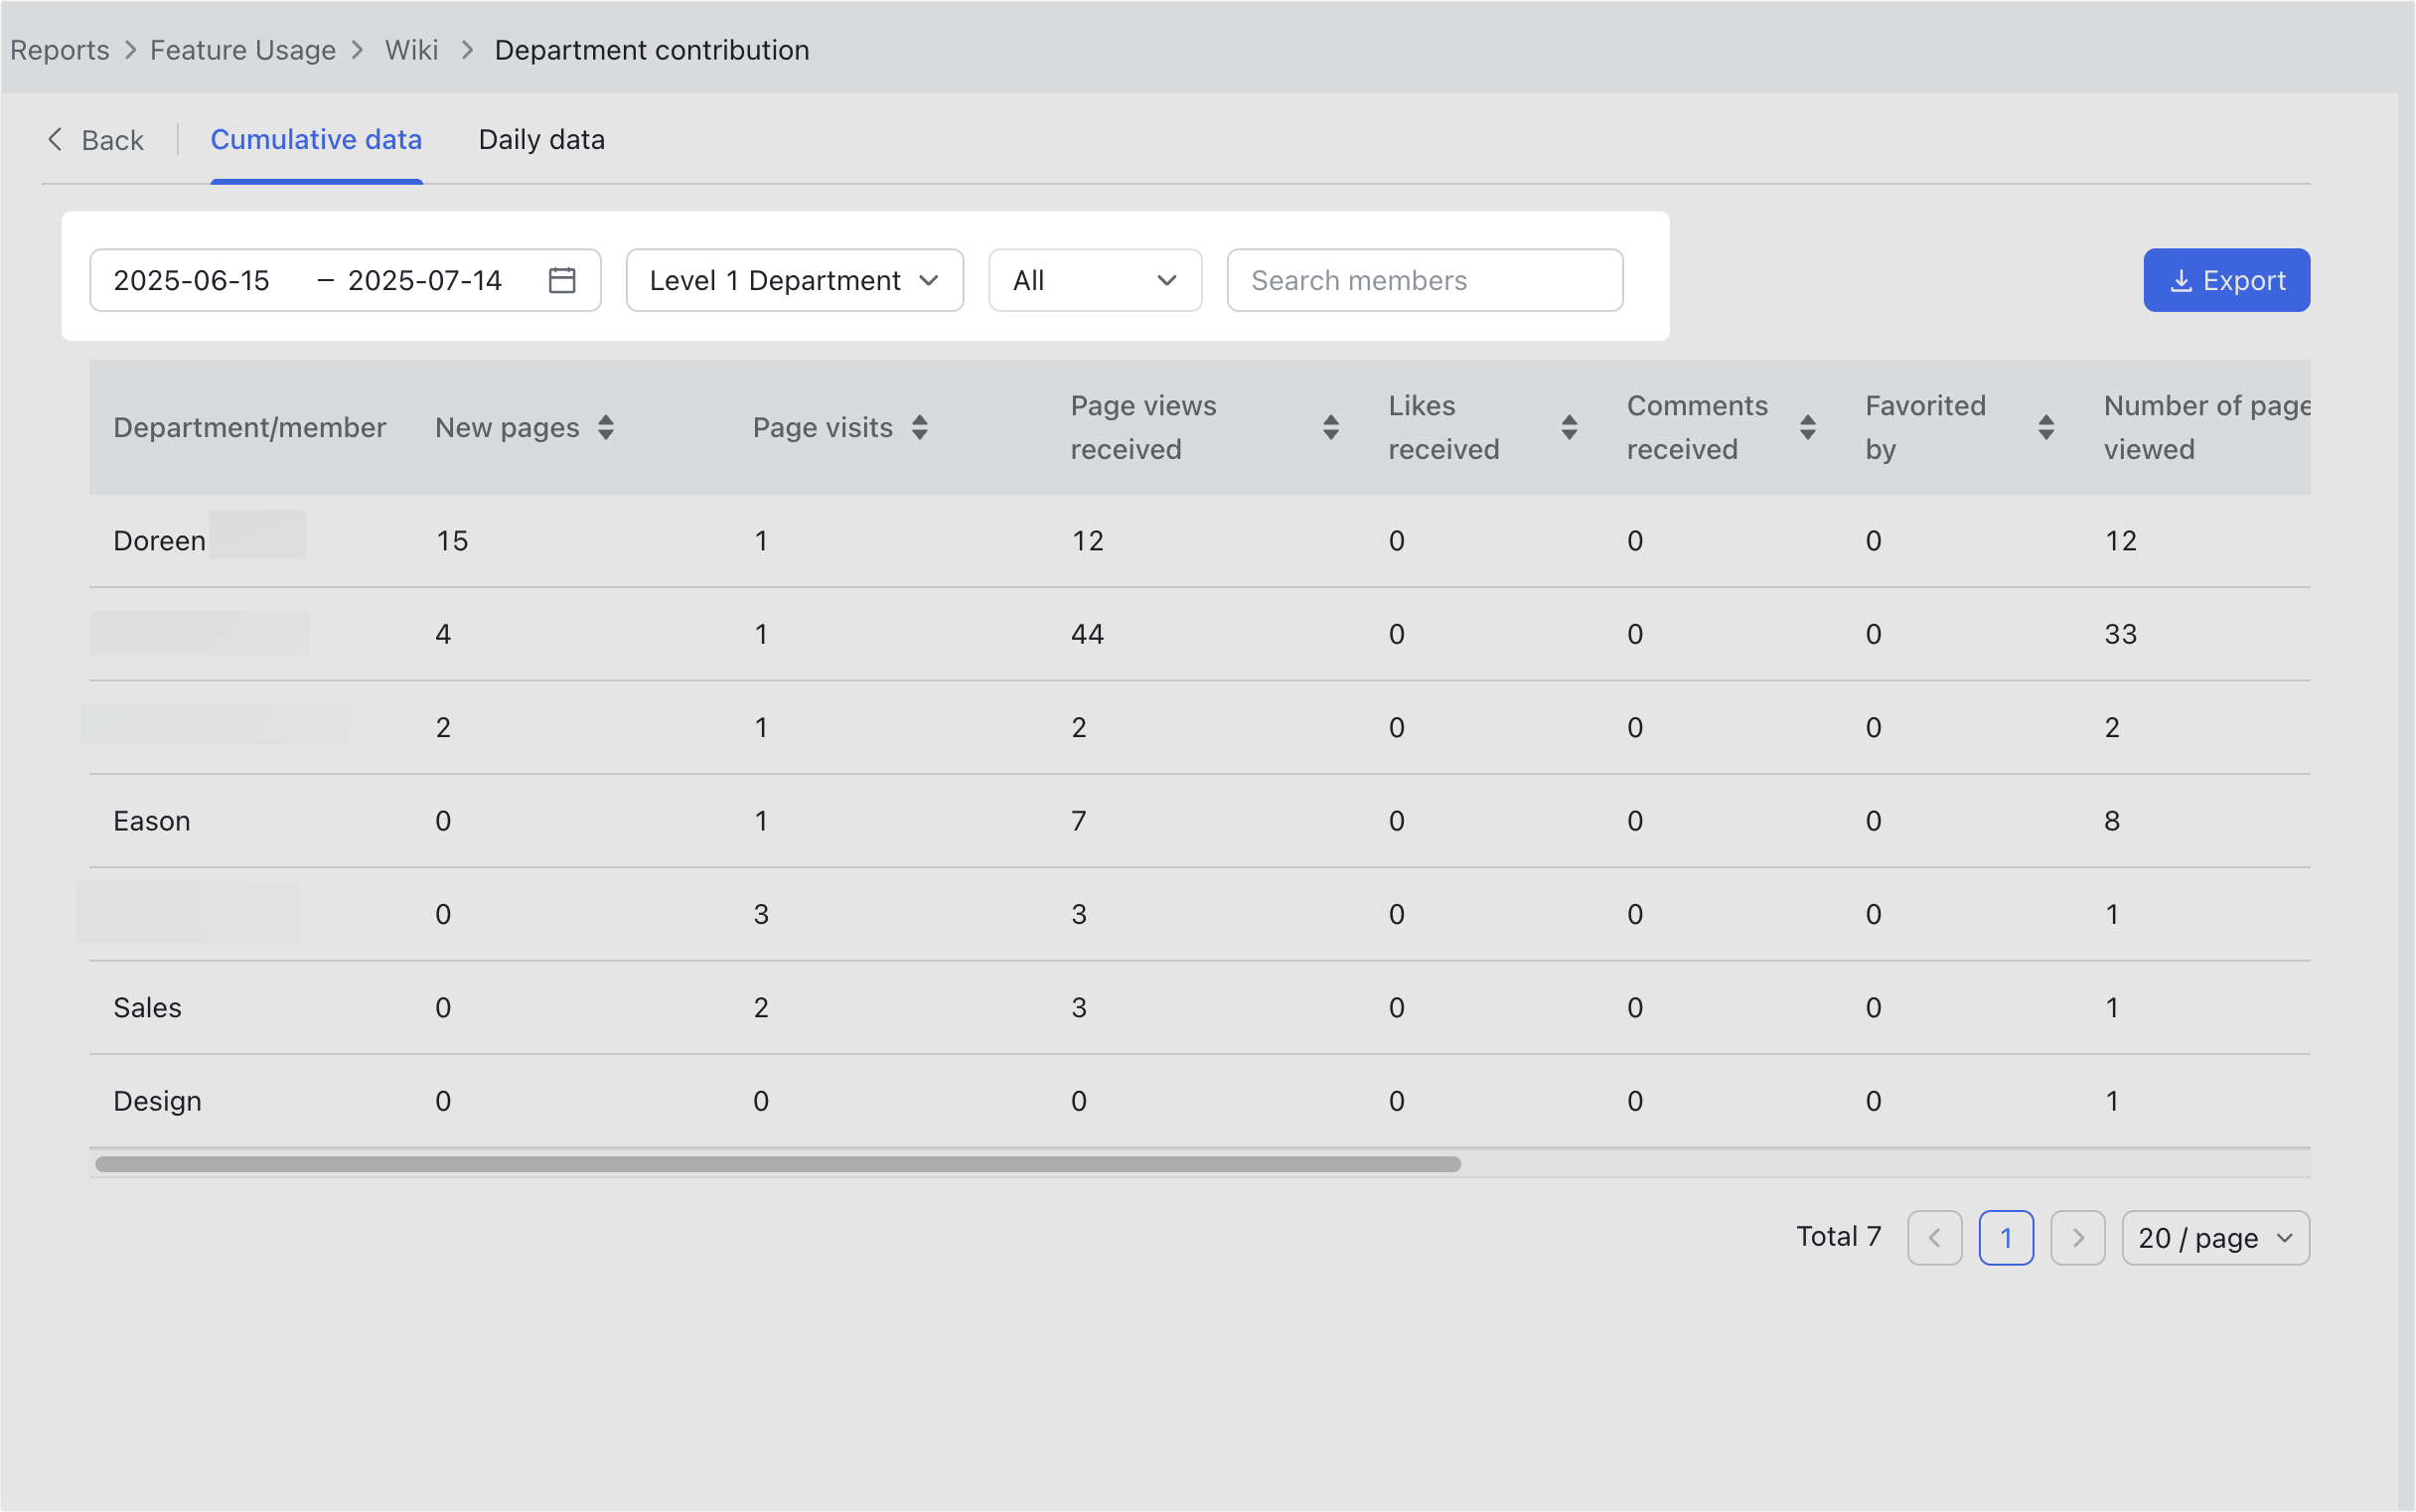Click the horizontal table scrollbar
Viewport: 2416px width, 1512px height.
(778, 1164)
